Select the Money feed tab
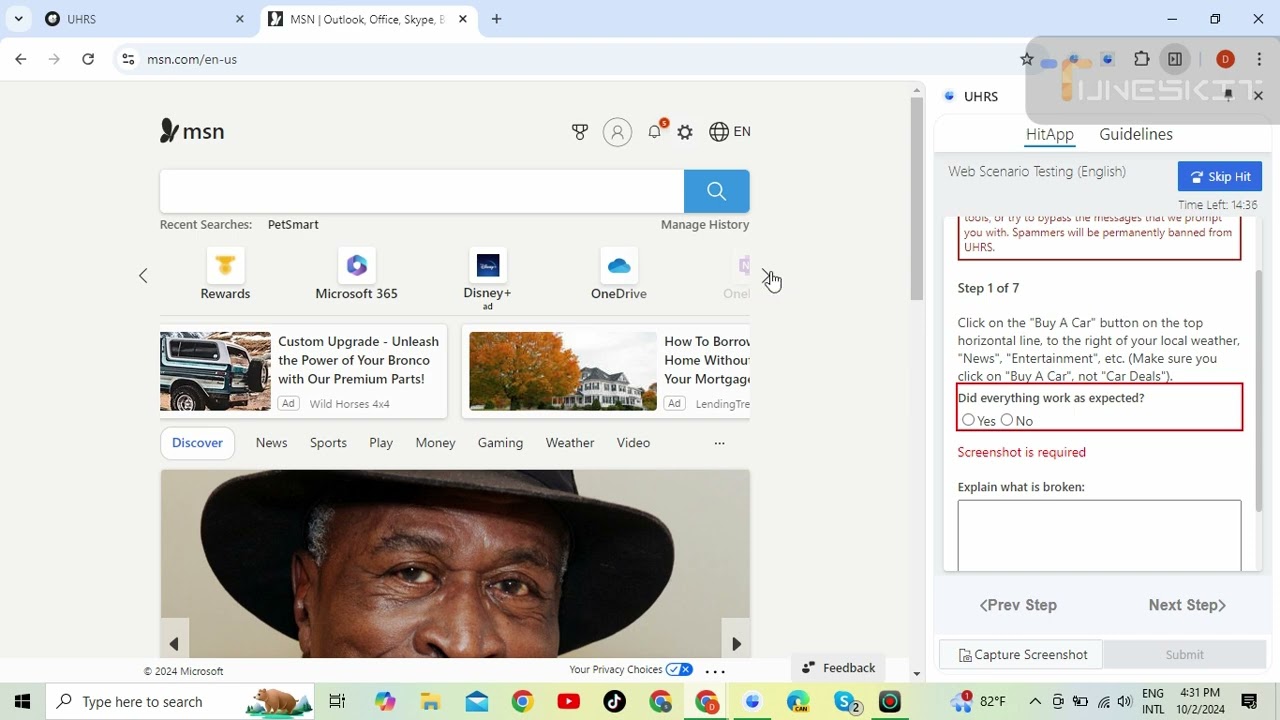The height and width of the screenshot is (720, 1280). (435, 443)
